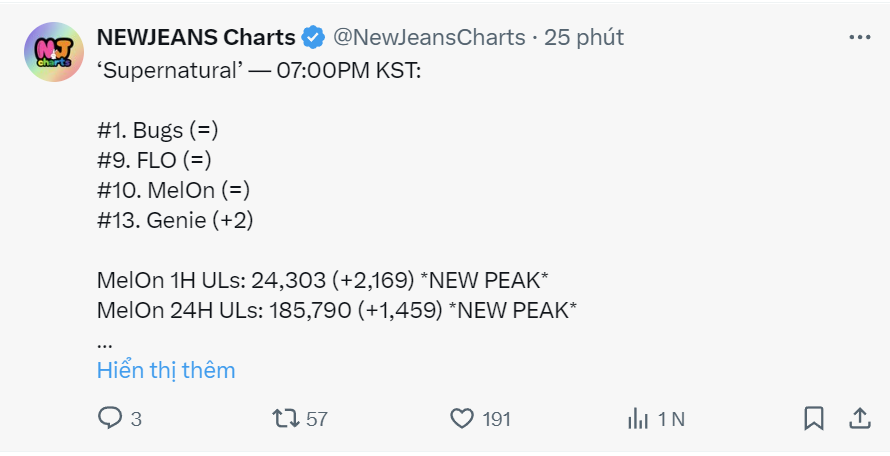Click the blue verified badge

pyautogui.click(x=313, y=38)
